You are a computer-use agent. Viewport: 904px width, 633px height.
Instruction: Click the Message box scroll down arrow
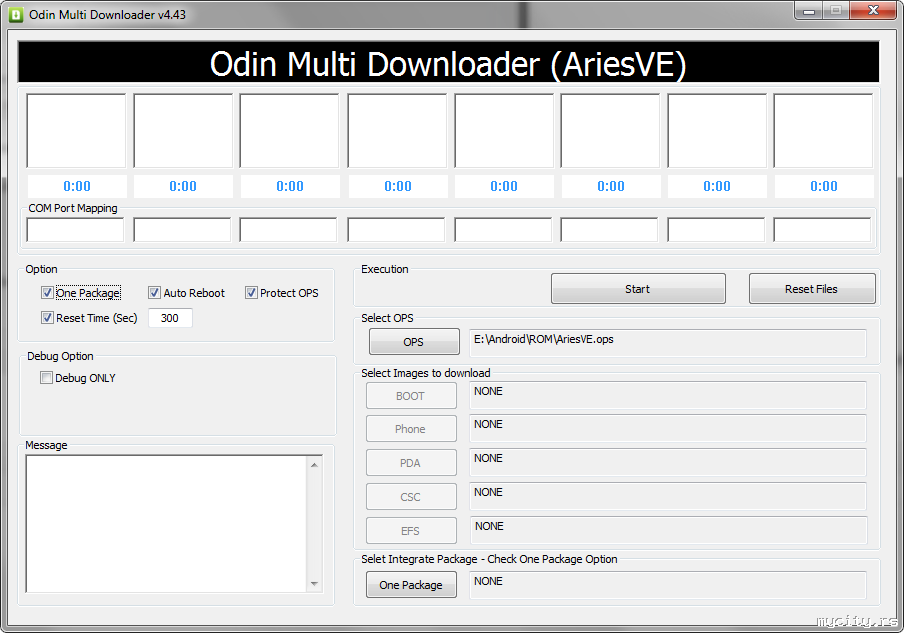[x=314, y=583]
